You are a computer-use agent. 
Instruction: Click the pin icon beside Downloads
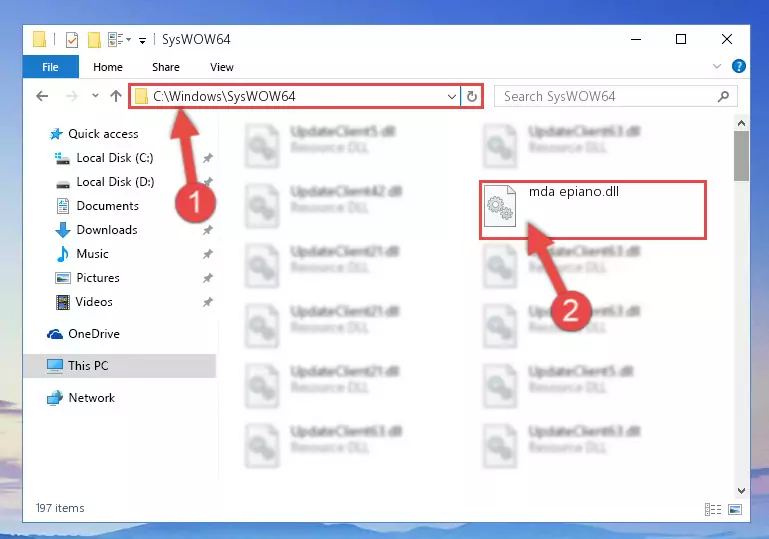point(208,230)
